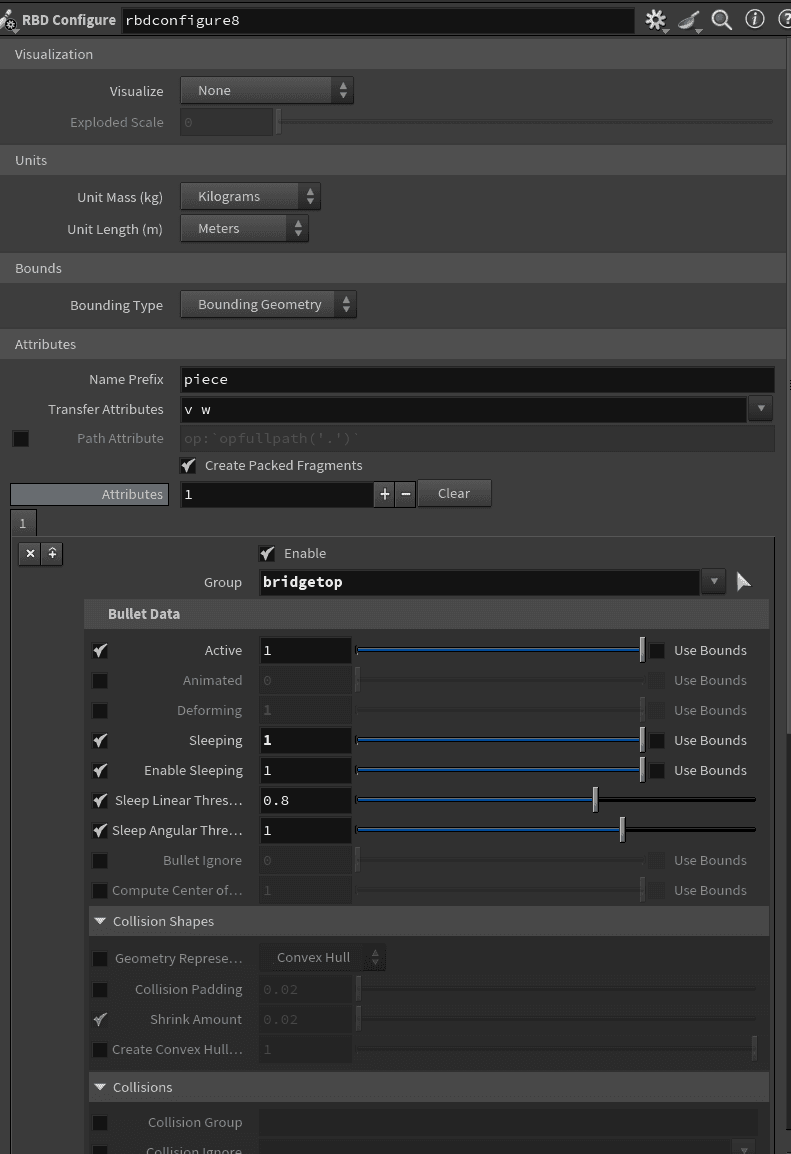791x1154 pixels.
Task: Enable the Animated checkbox
Action: (x=99, y=680)
